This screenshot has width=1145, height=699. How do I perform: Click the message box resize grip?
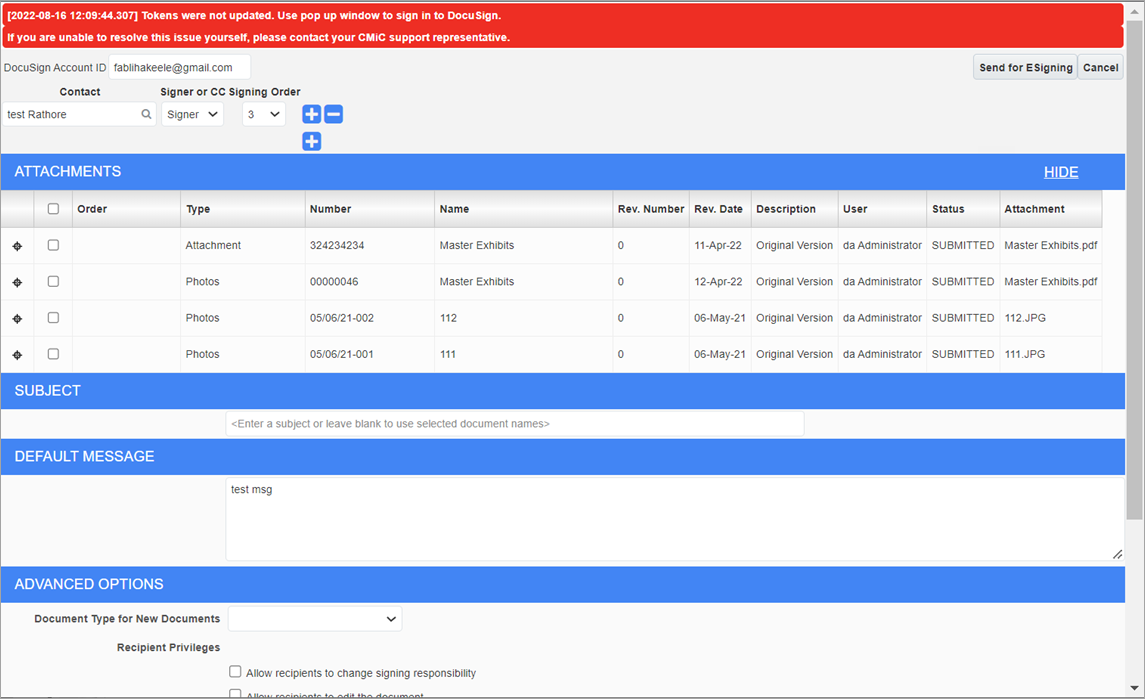(x=1117, y=554)
